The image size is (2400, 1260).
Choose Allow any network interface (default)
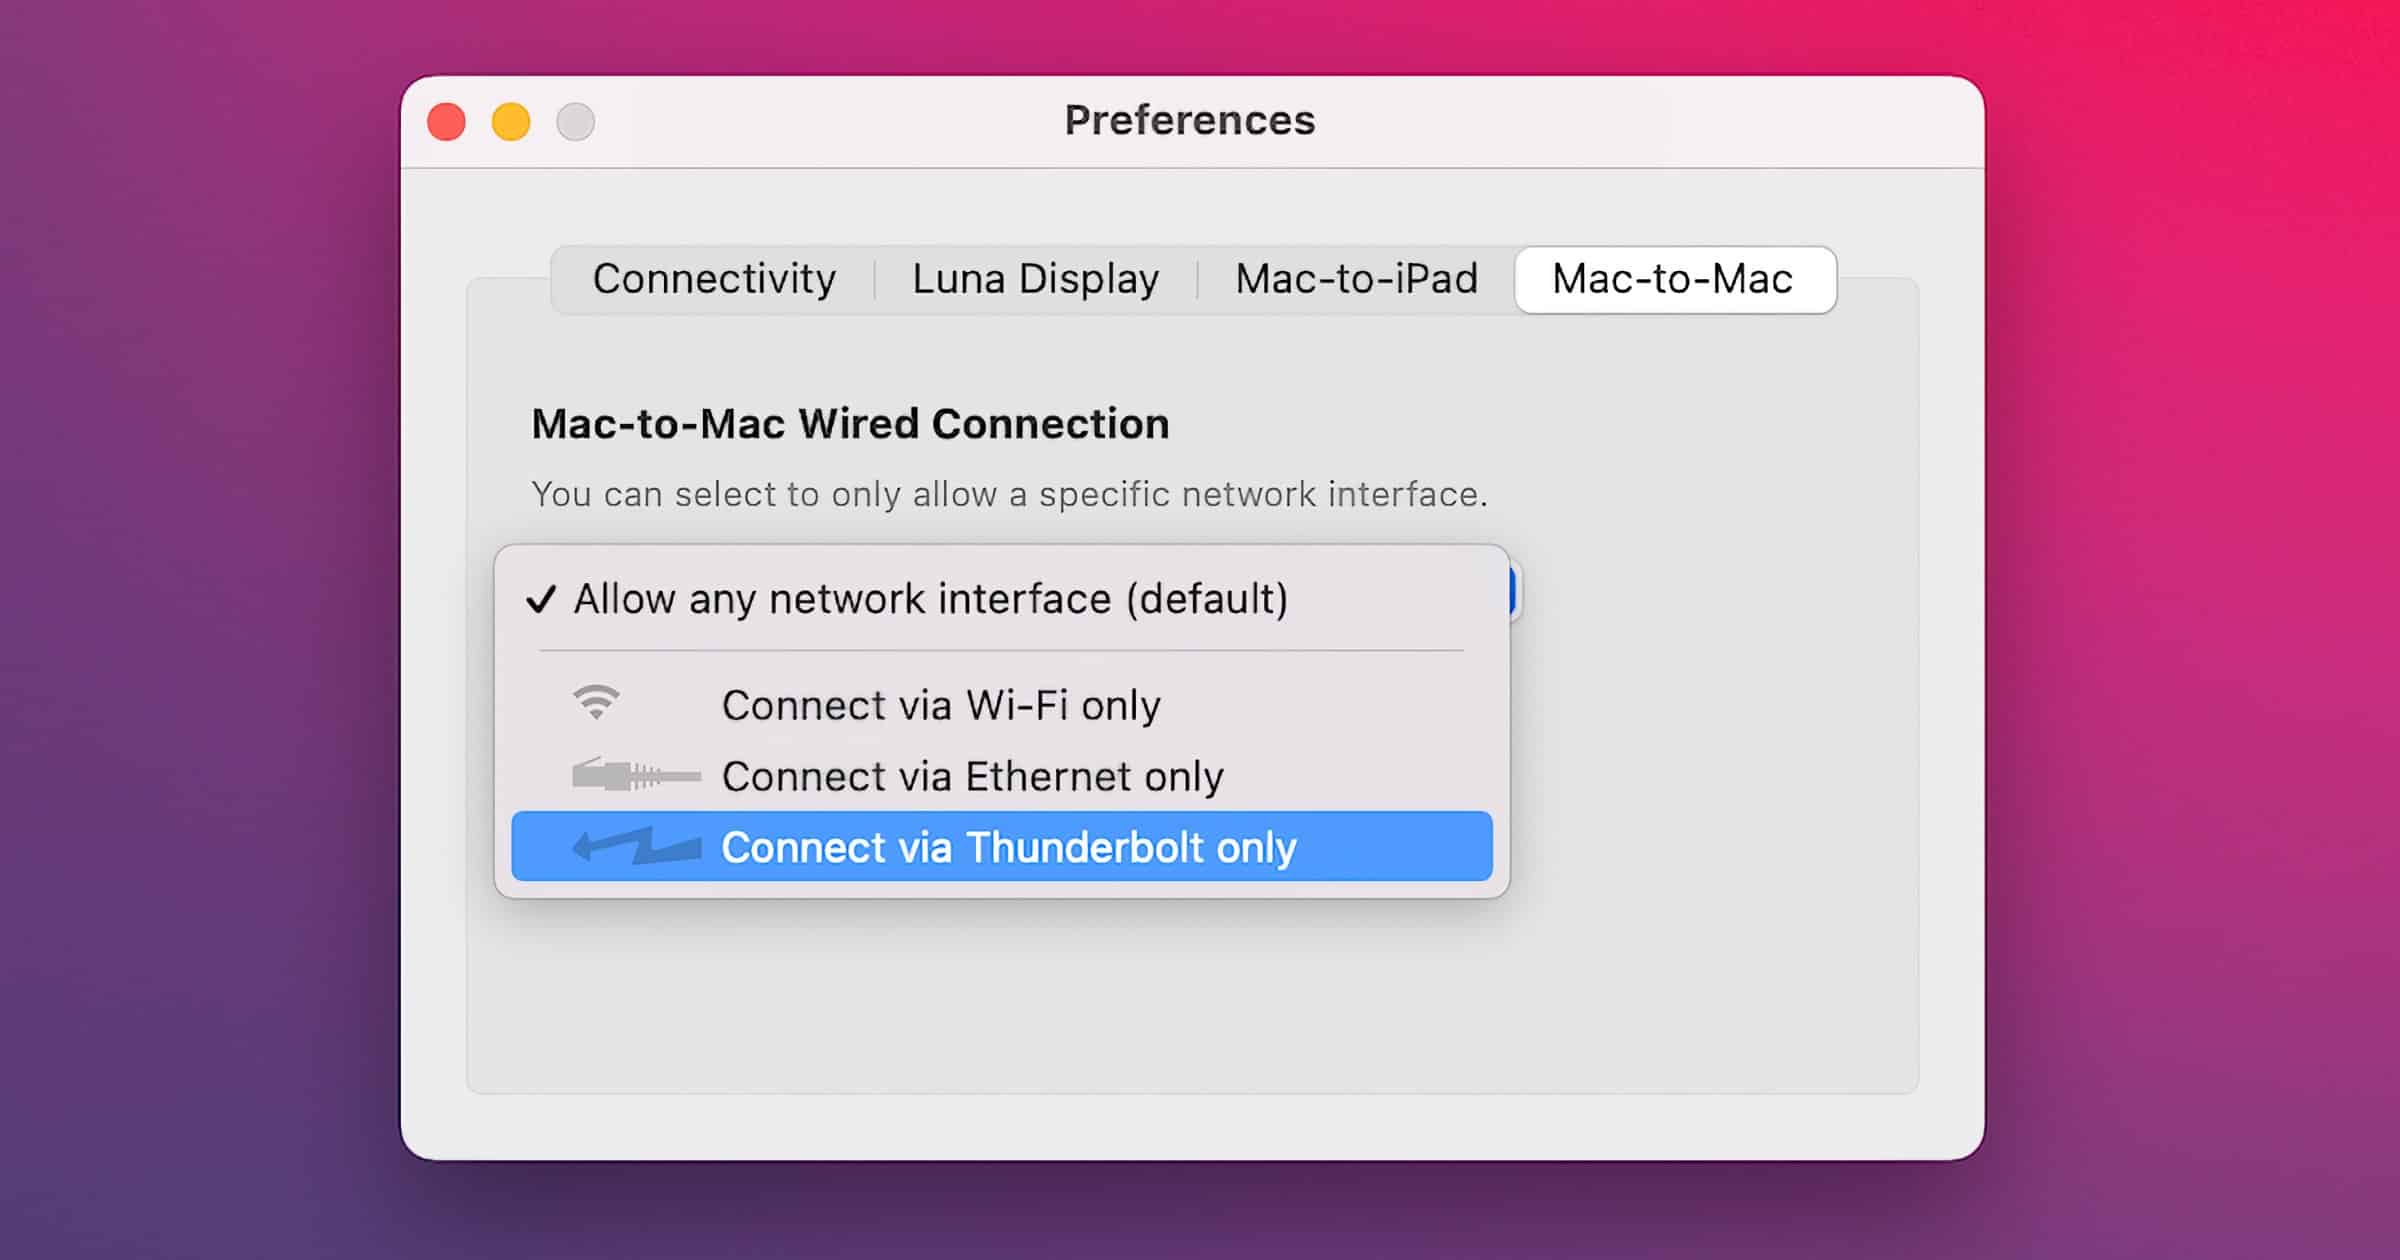[930, 599]
